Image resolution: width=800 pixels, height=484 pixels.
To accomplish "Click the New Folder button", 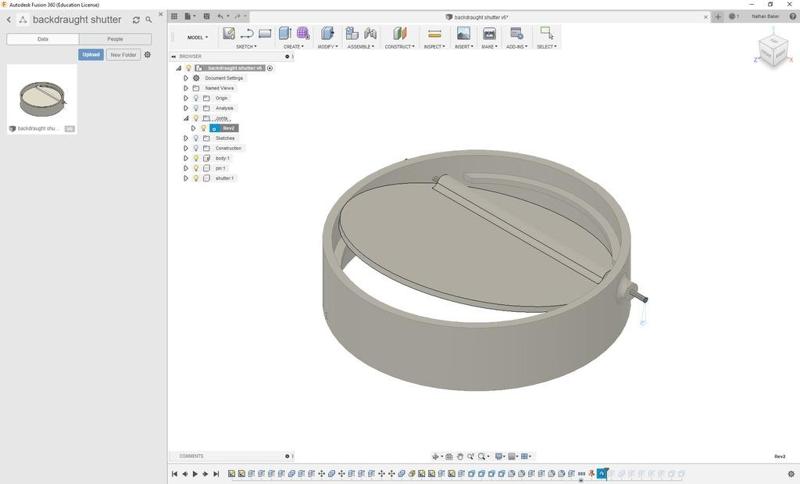I will [123, 55].
